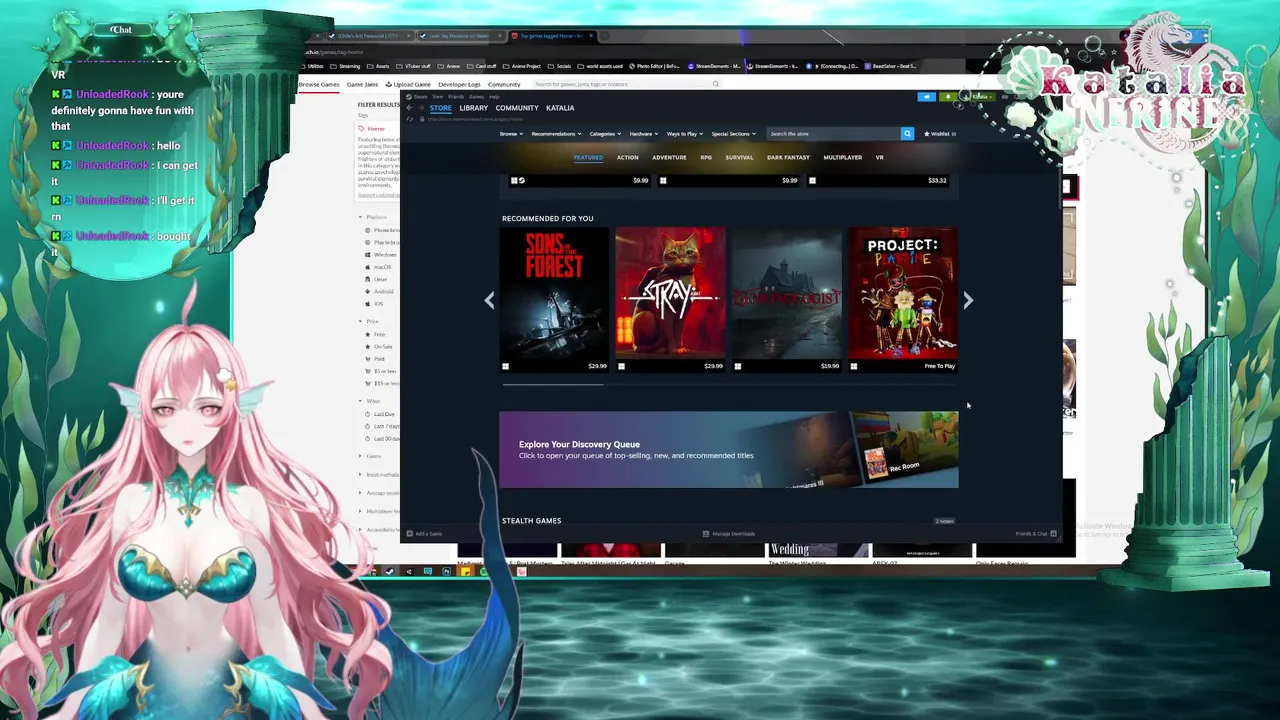This screenshot has height=720, width=1280.
Task: Open Ways to Play dropdown
Action: click(684, 133)
